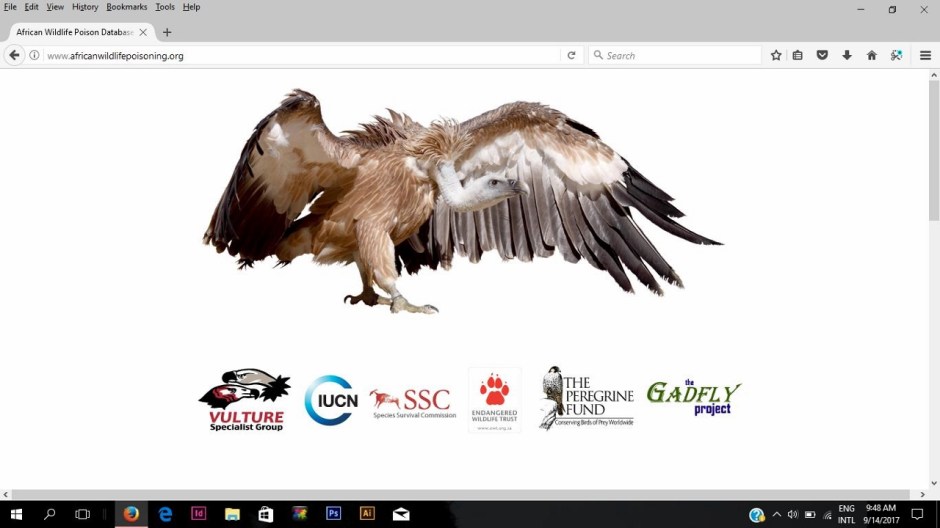Click in the Search input box
The height and width of the screenshot is (528, 940).
coord(680,56)
